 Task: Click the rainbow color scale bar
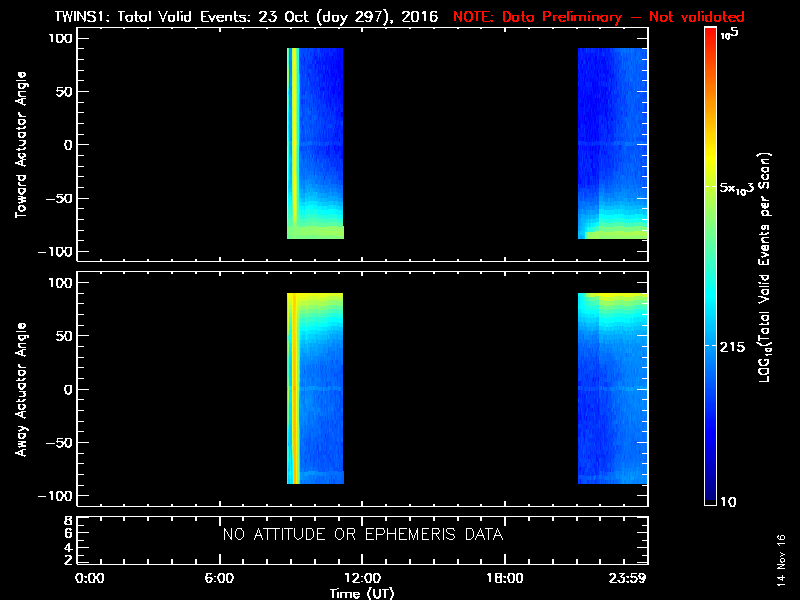pyautogui.click(x=710, y=266)
